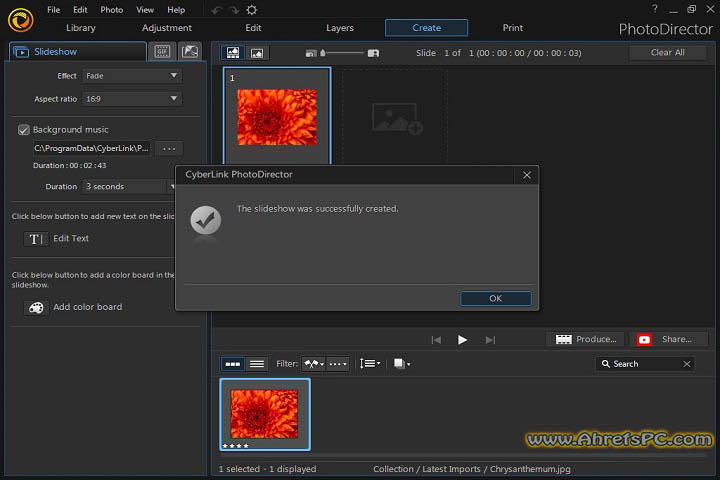Click the '1 selected - 1 displayed' status
The height and width of the screenshot is (480, 720).
[267, 469]
